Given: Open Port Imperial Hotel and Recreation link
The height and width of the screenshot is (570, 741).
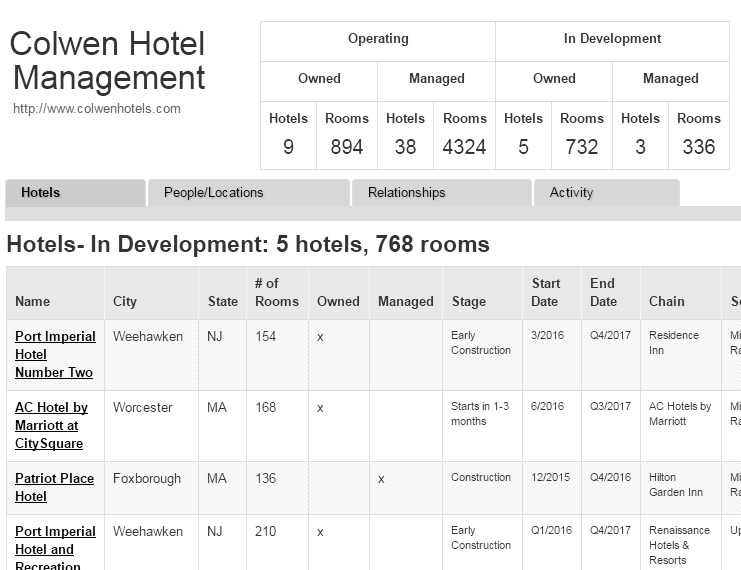Looking at the screenshot, I should click(x=55, y=548).
